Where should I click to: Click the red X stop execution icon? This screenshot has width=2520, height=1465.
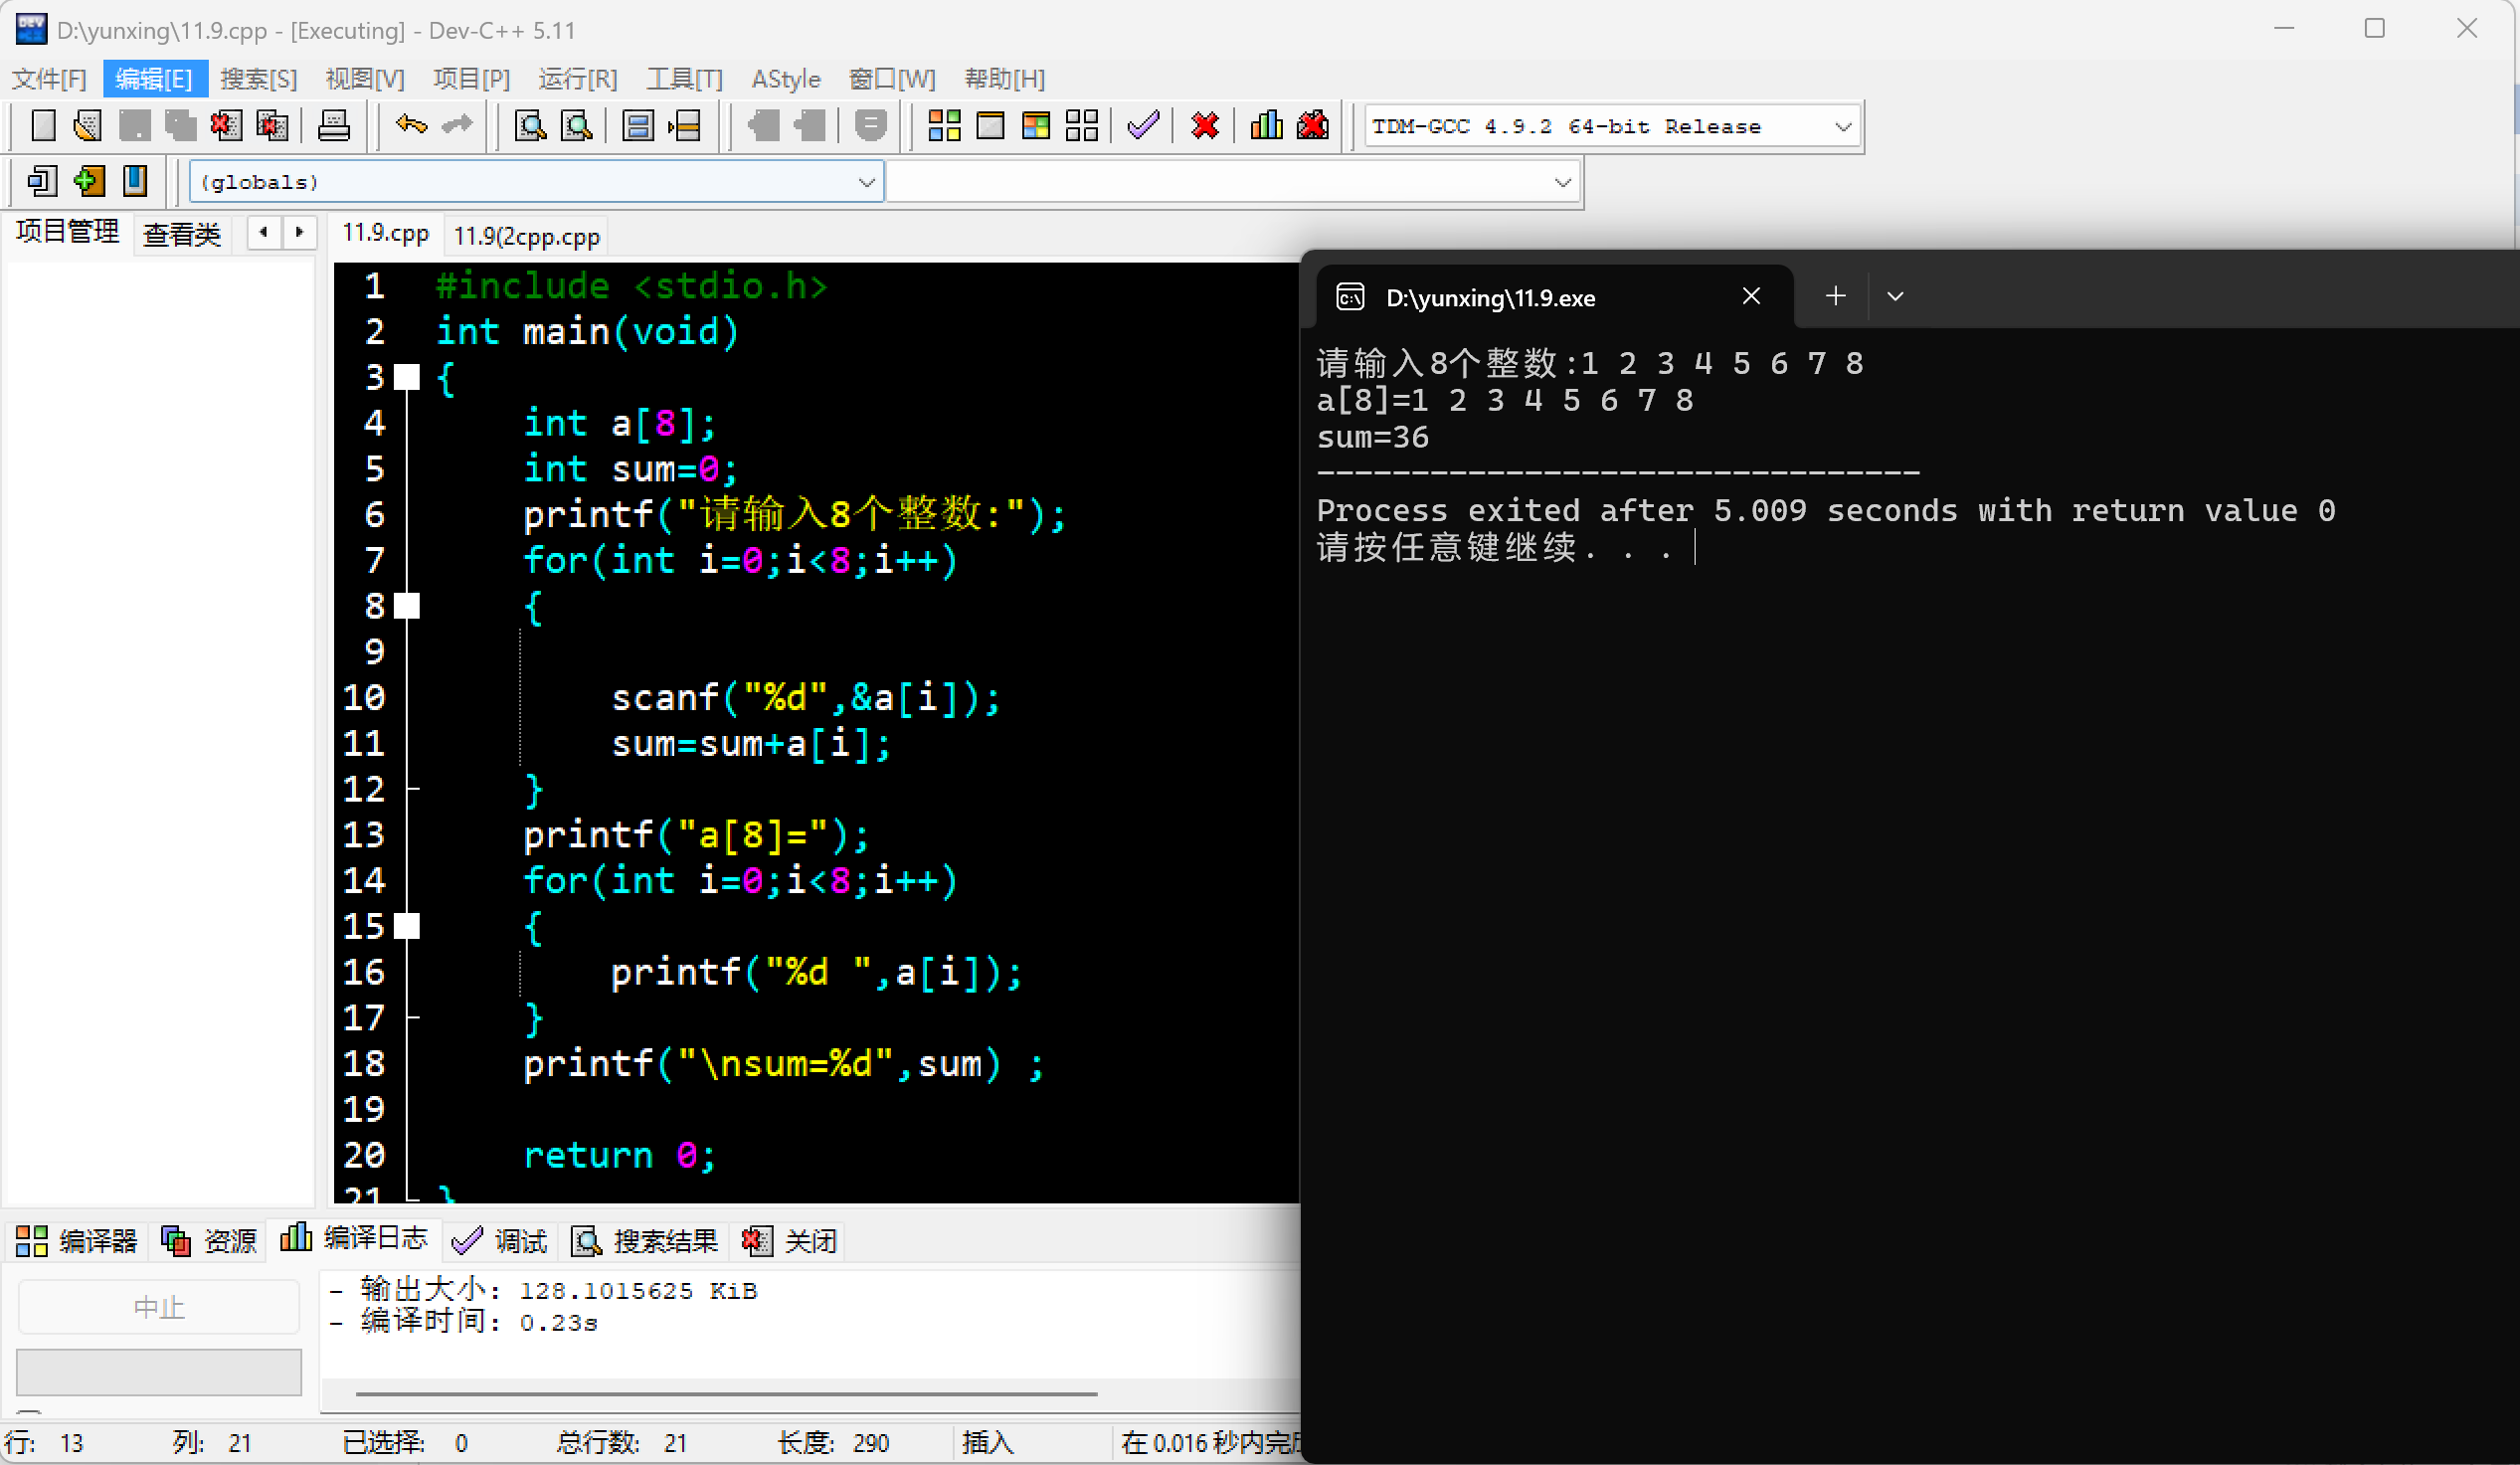1205,126
